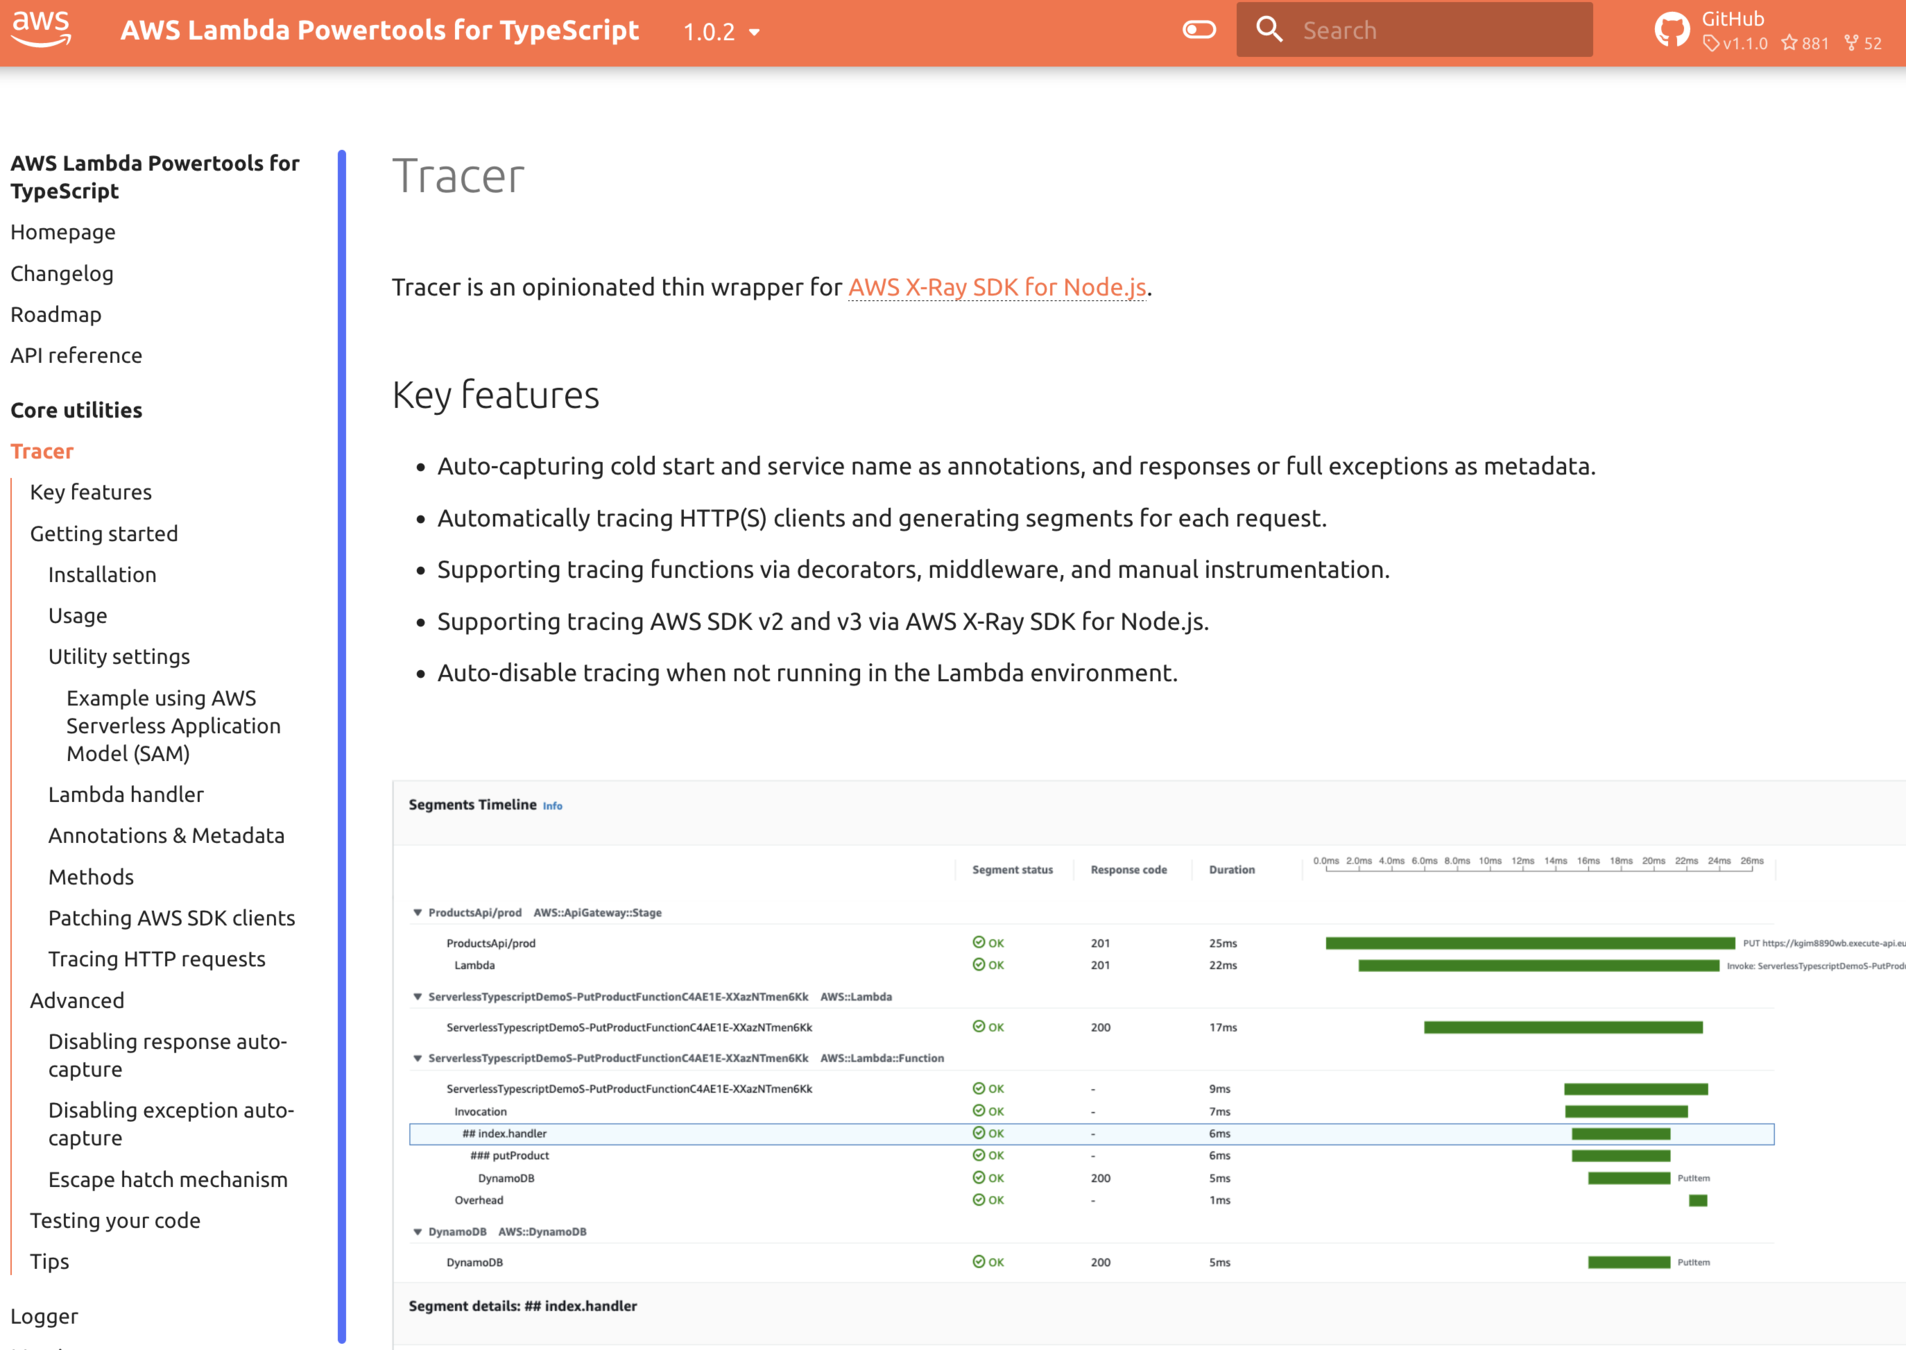Viewport: 1906px width, 1350px height.
Task: Click the 881 stars counter
Action: [x=1805, y=44]
